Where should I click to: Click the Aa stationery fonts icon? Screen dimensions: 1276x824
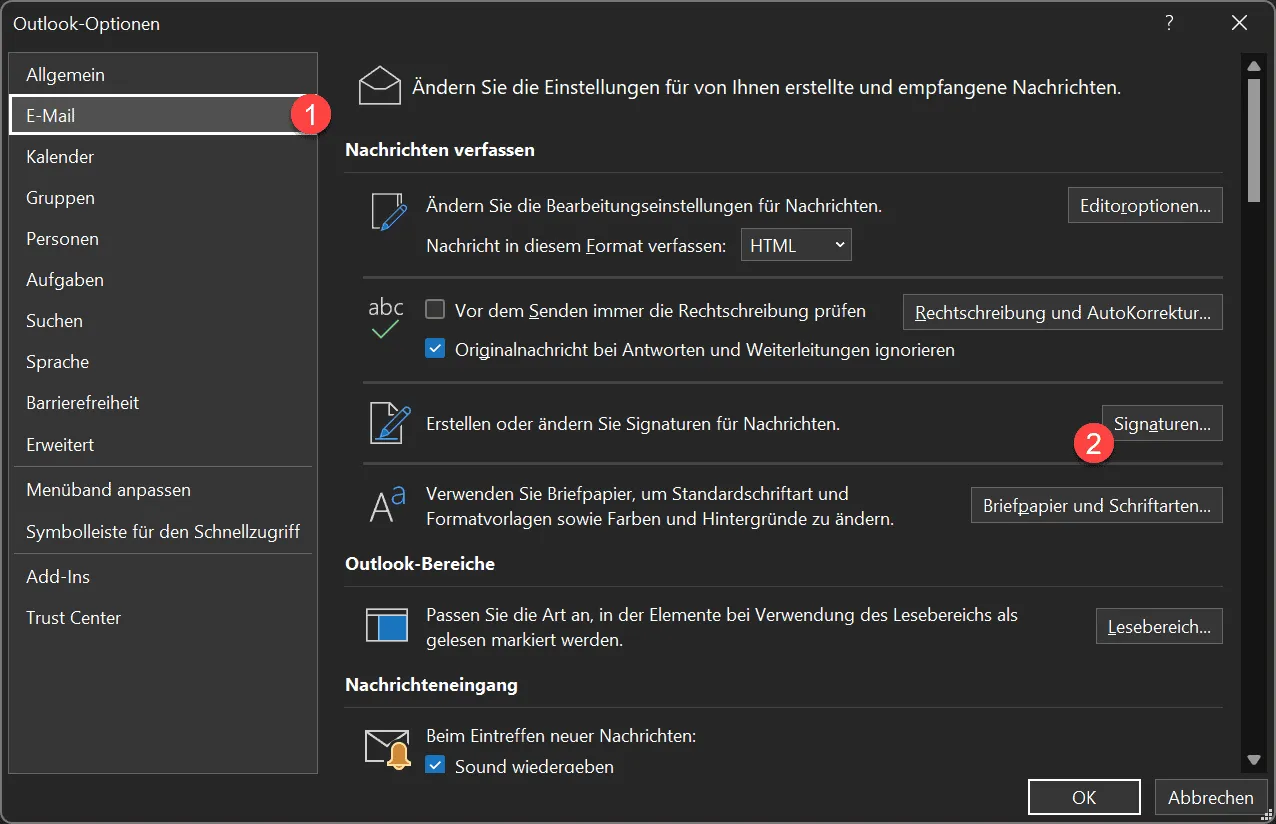tap(387, 505)
